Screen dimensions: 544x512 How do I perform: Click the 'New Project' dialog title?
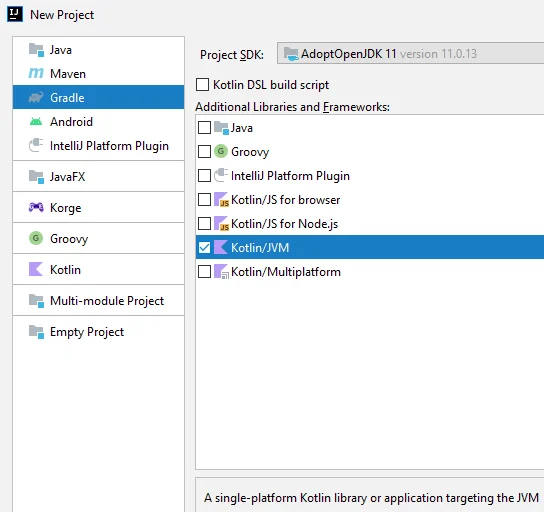(62, 15)
